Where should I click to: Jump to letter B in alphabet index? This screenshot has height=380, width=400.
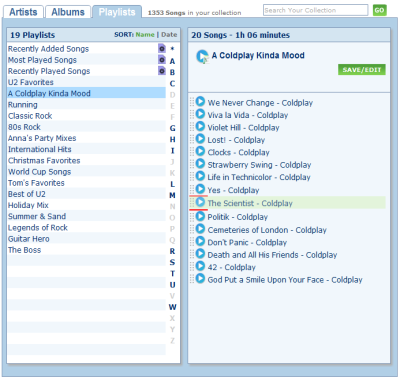tap(172, 72)
